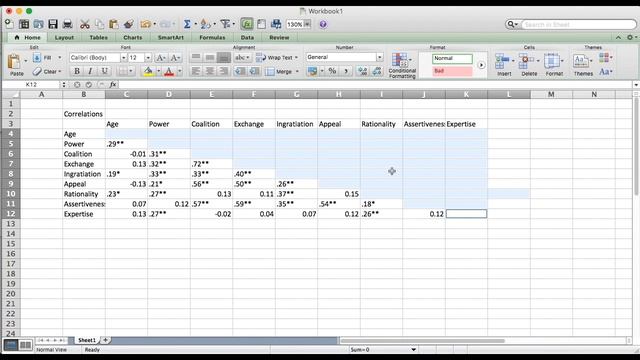Align text left in the Alignment group

[196, 71]
